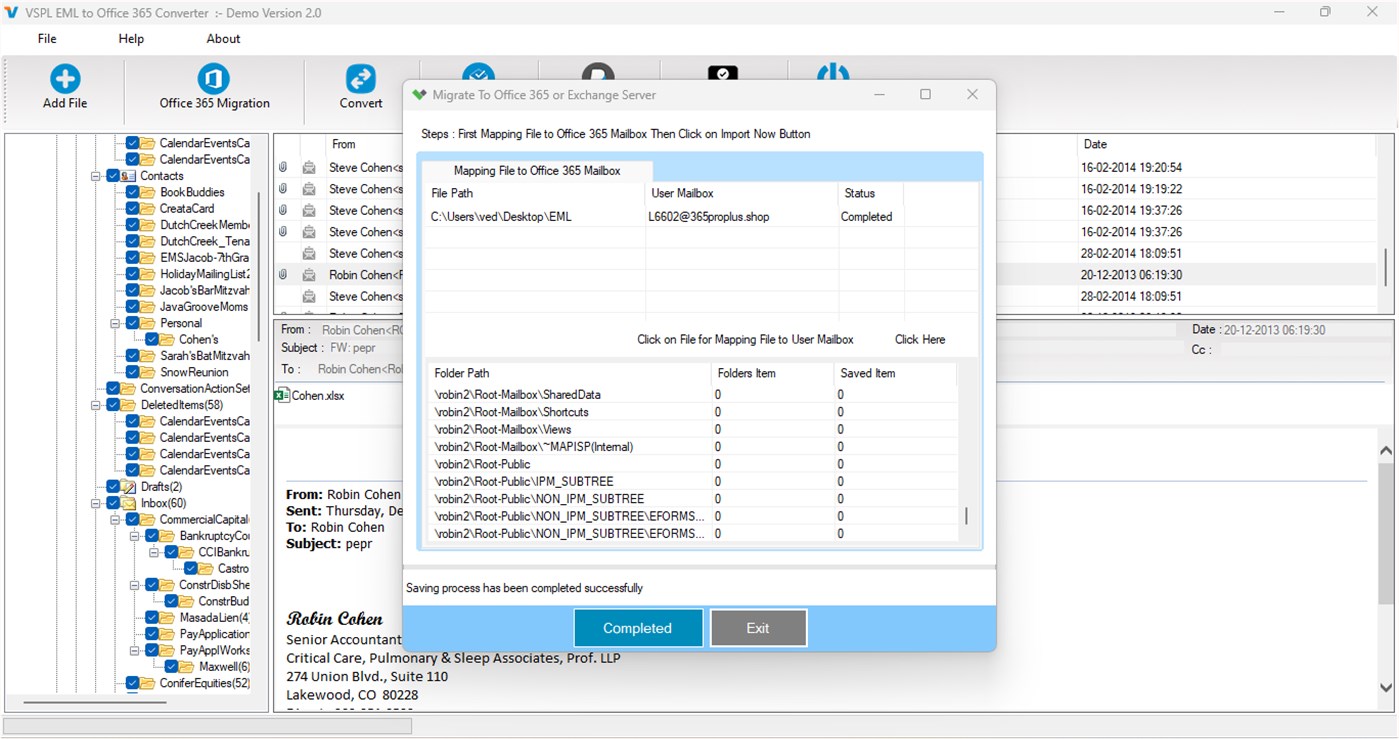Uncheck the Contacts folder checkbox
This screenshot has height=739, width=1399.
tap(113, 175)
